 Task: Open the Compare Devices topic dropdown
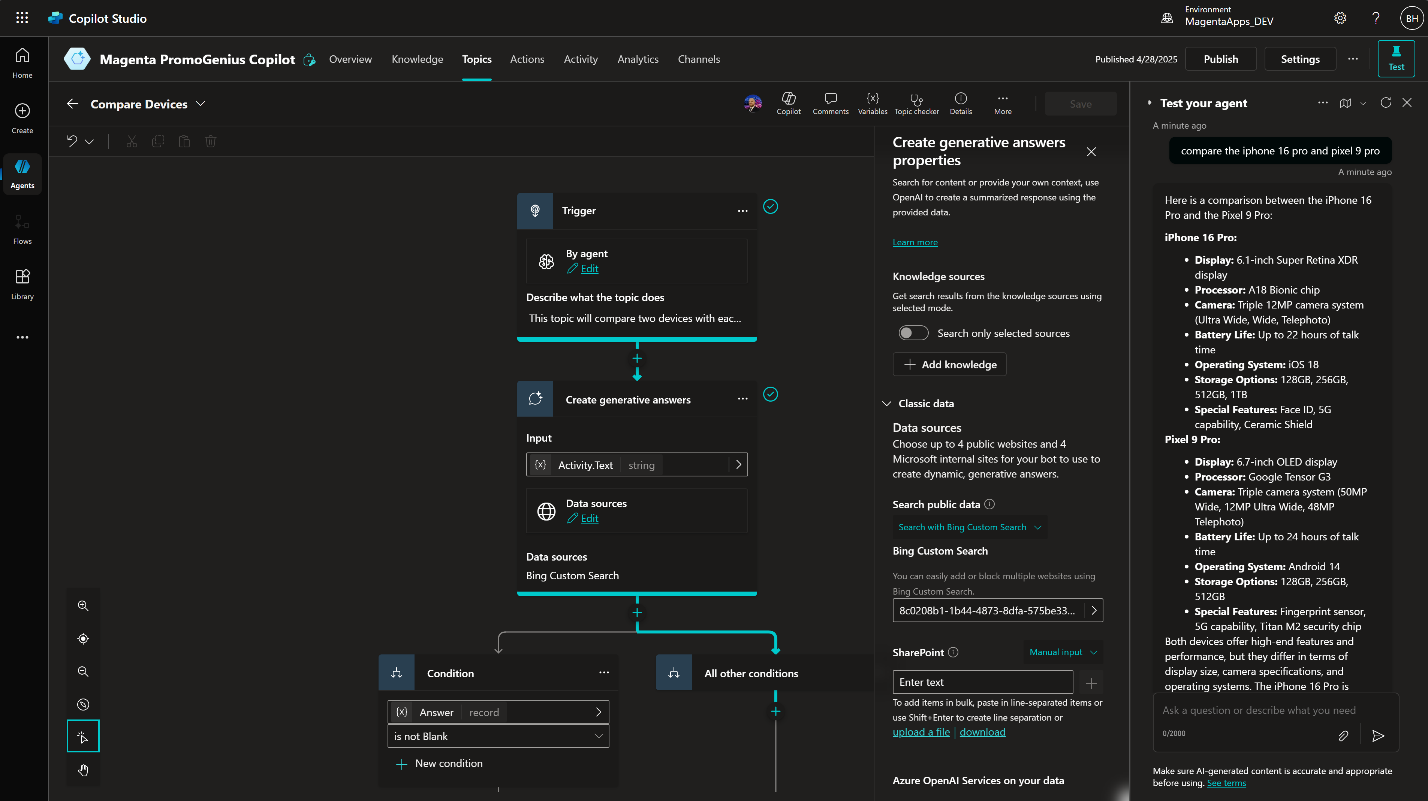coord(201,104)
